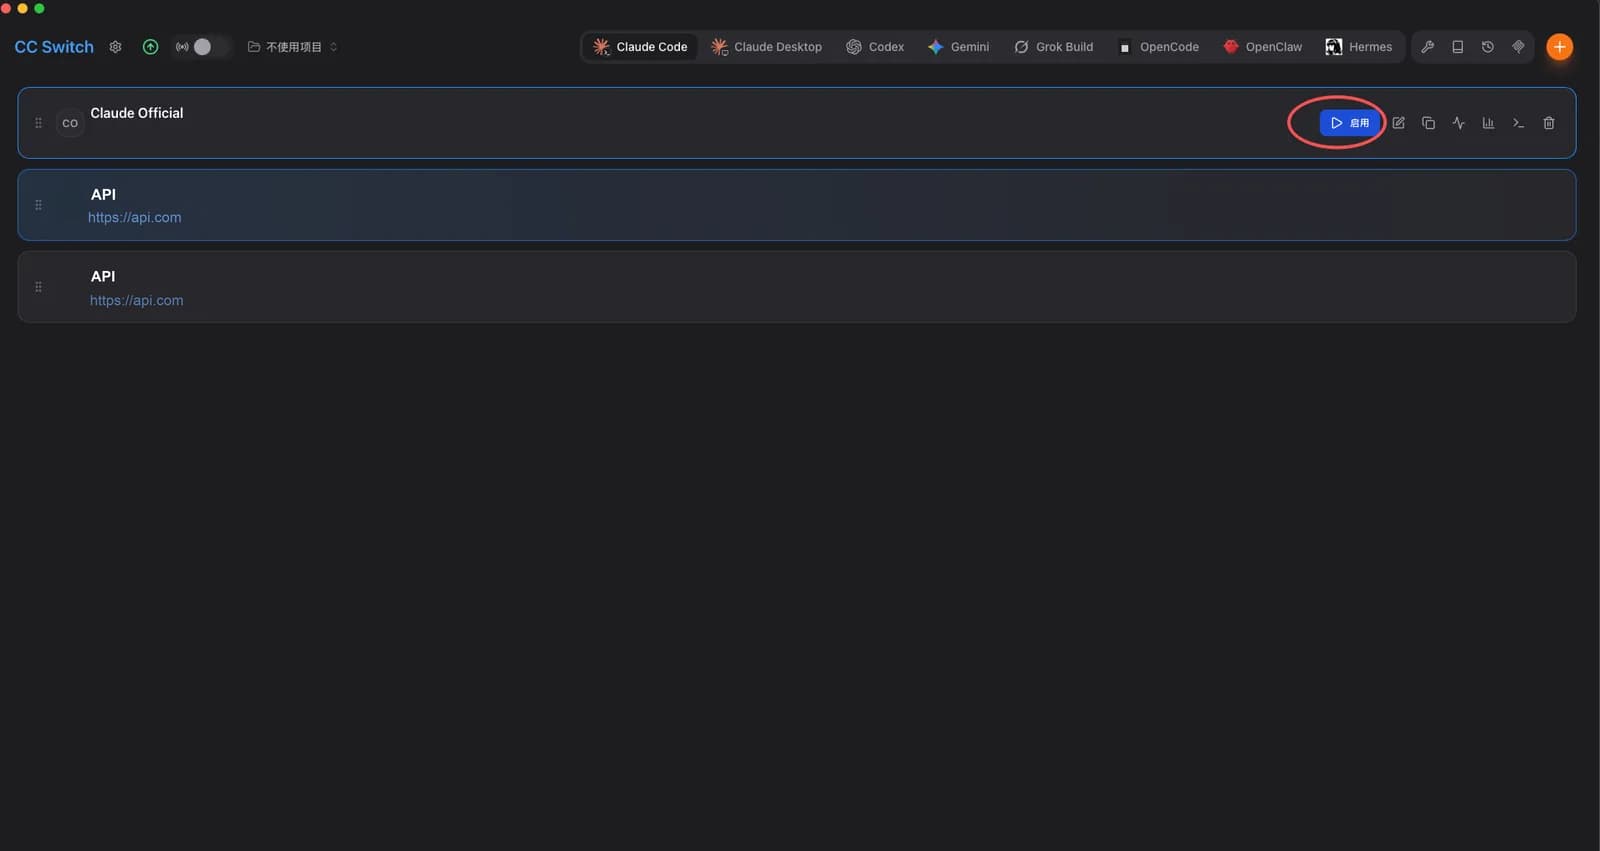1600x851 pixels.
Task: Switch to the Hermes tab
Action: point(1359,47)
